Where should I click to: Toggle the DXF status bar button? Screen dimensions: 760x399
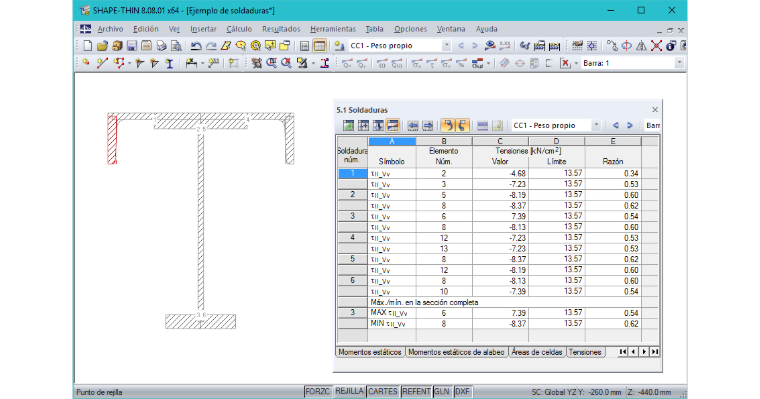click(x=462, y=392)
